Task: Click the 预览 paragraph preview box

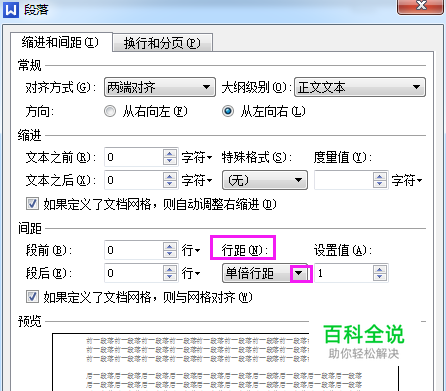Action: point(225,362)
